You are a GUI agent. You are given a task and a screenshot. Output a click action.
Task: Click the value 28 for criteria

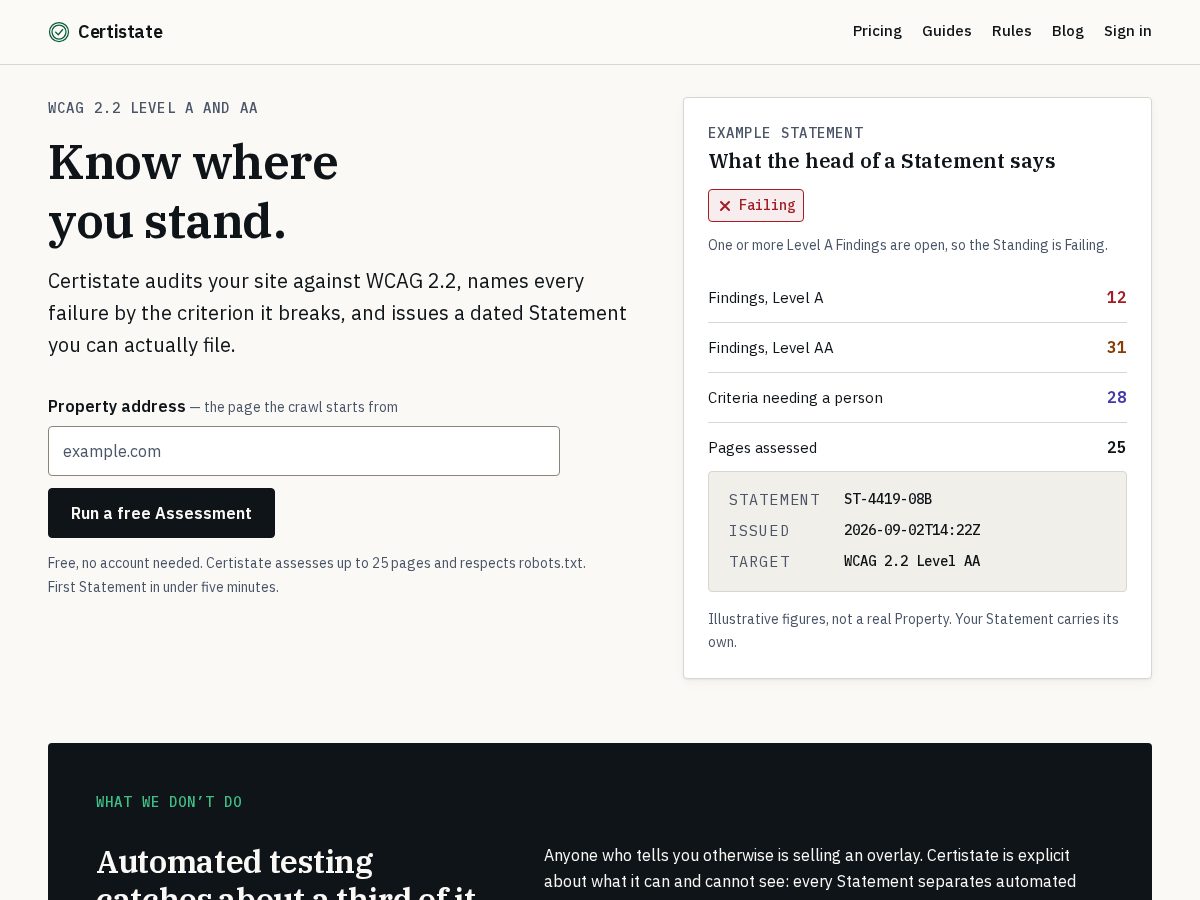pyautogui.click(x=1116, y=397)
